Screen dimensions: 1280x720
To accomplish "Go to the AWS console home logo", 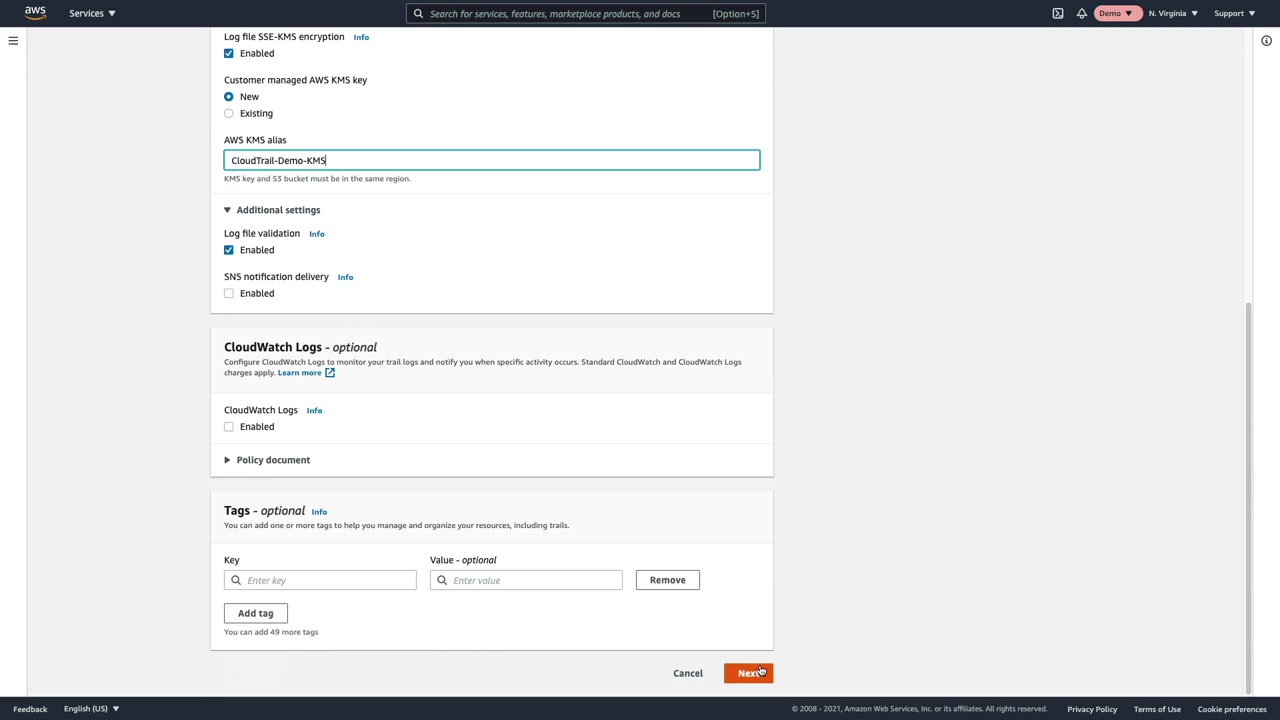I will (35, 13).
